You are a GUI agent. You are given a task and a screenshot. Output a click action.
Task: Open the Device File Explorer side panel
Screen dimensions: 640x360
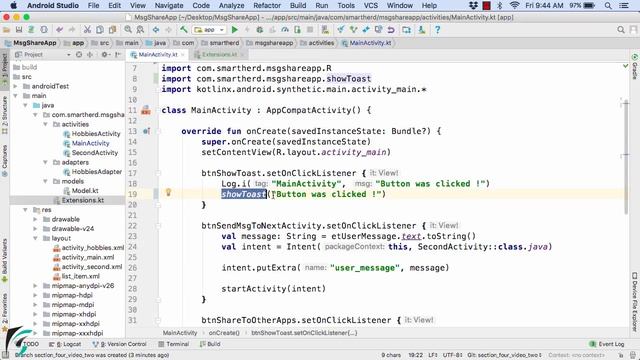coord(635,301)
